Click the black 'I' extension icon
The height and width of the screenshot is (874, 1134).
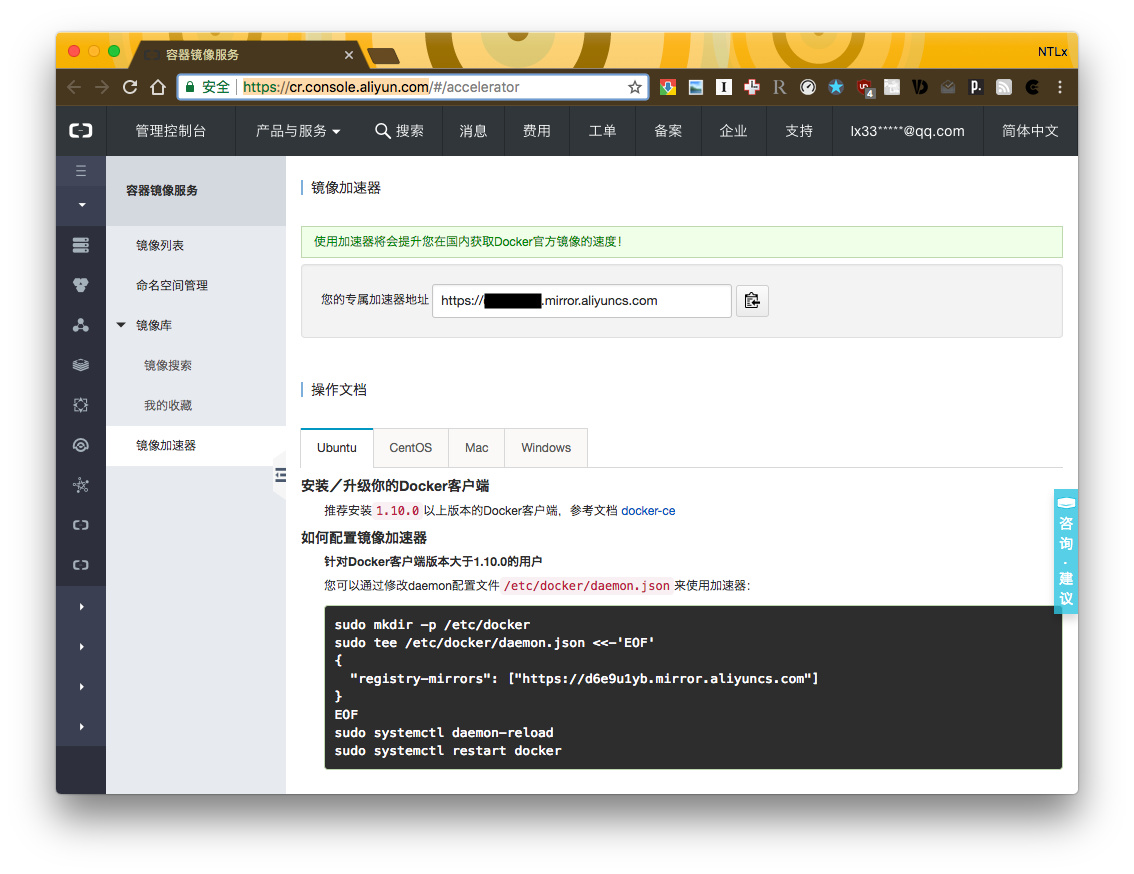click(x=723, y=87)
